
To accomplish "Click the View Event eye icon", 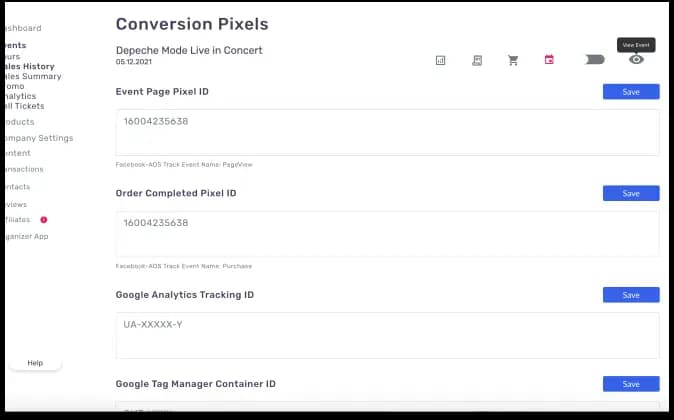I will click(x=636, y=59).
